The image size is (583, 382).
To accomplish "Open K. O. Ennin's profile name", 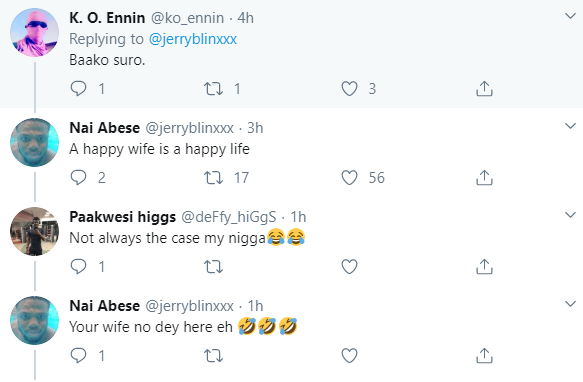I will [x=107, y=18].
